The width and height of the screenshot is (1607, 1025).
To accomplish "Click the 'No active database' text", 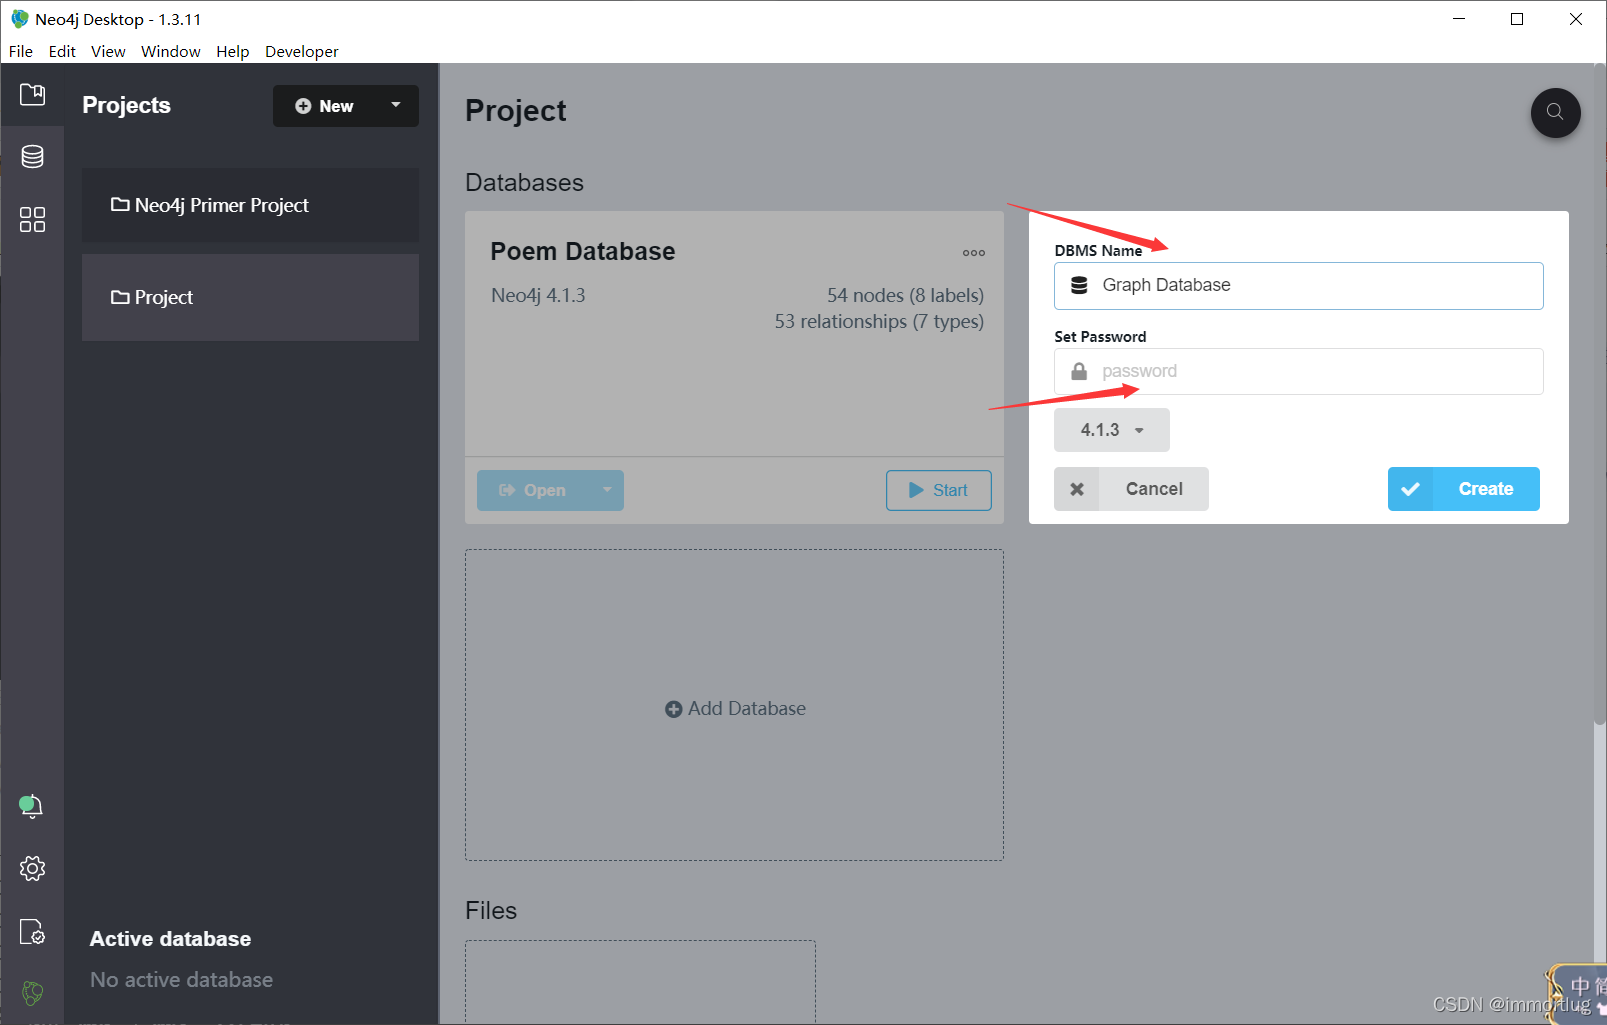I will click(x=181, y=980).
